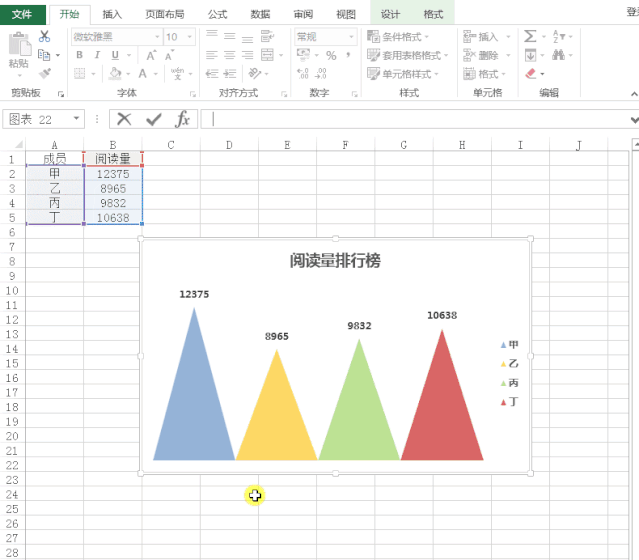This screenshot has height=560, width=639.
Task: Open the font name dropdown
Action: (x=157, y=37)
